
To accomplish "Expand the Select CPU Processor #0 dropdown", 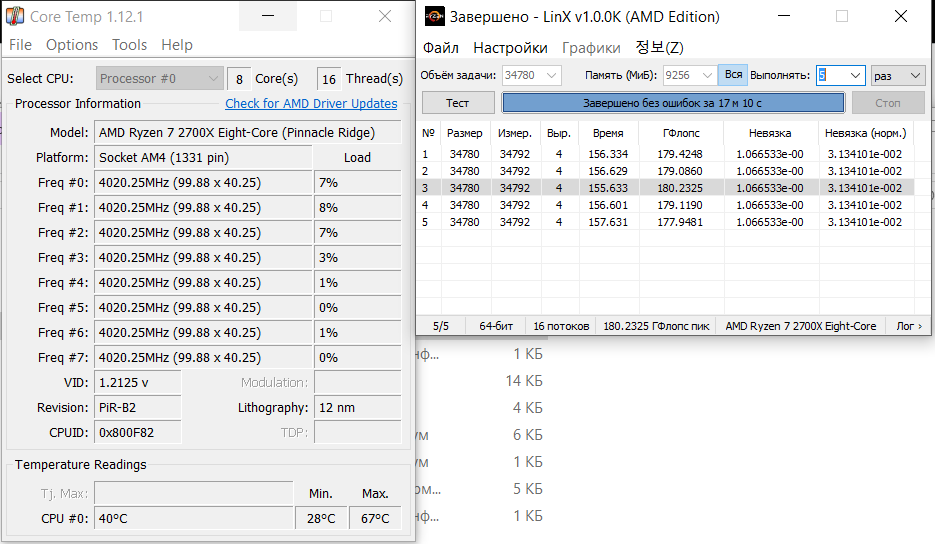I will [x=159, y=79].
